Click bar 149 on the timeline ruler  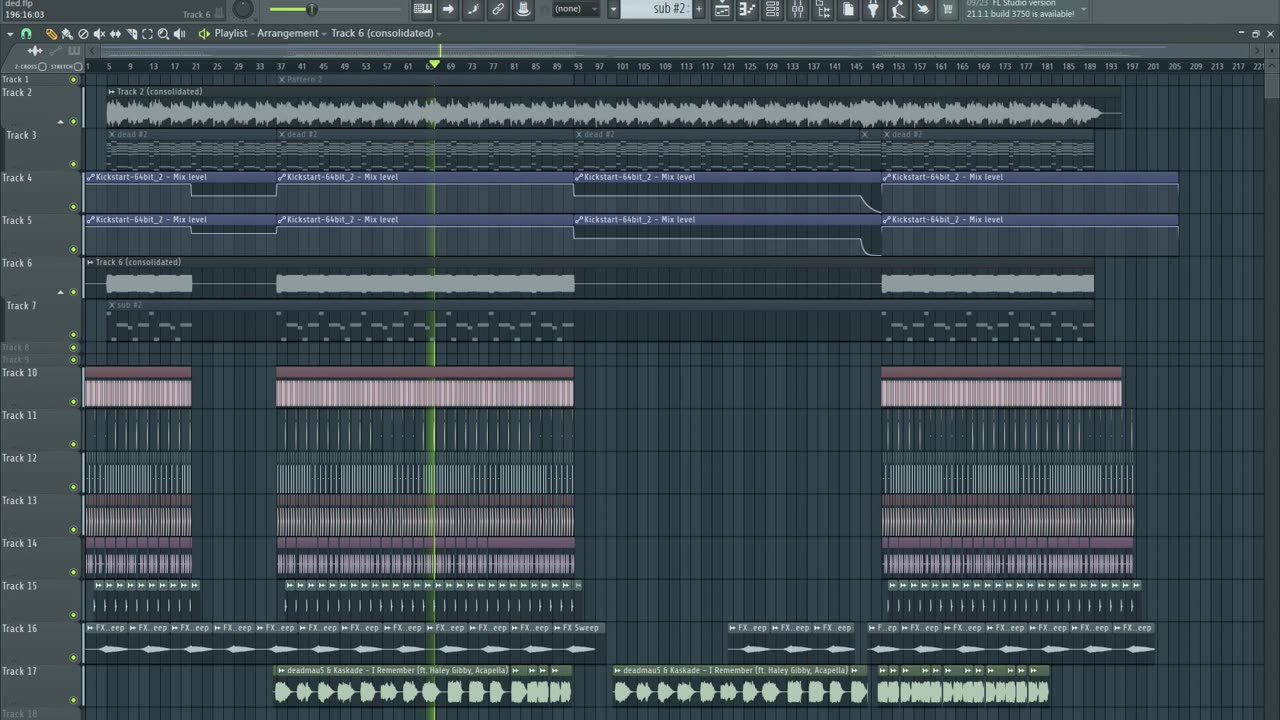click(877, 66)
